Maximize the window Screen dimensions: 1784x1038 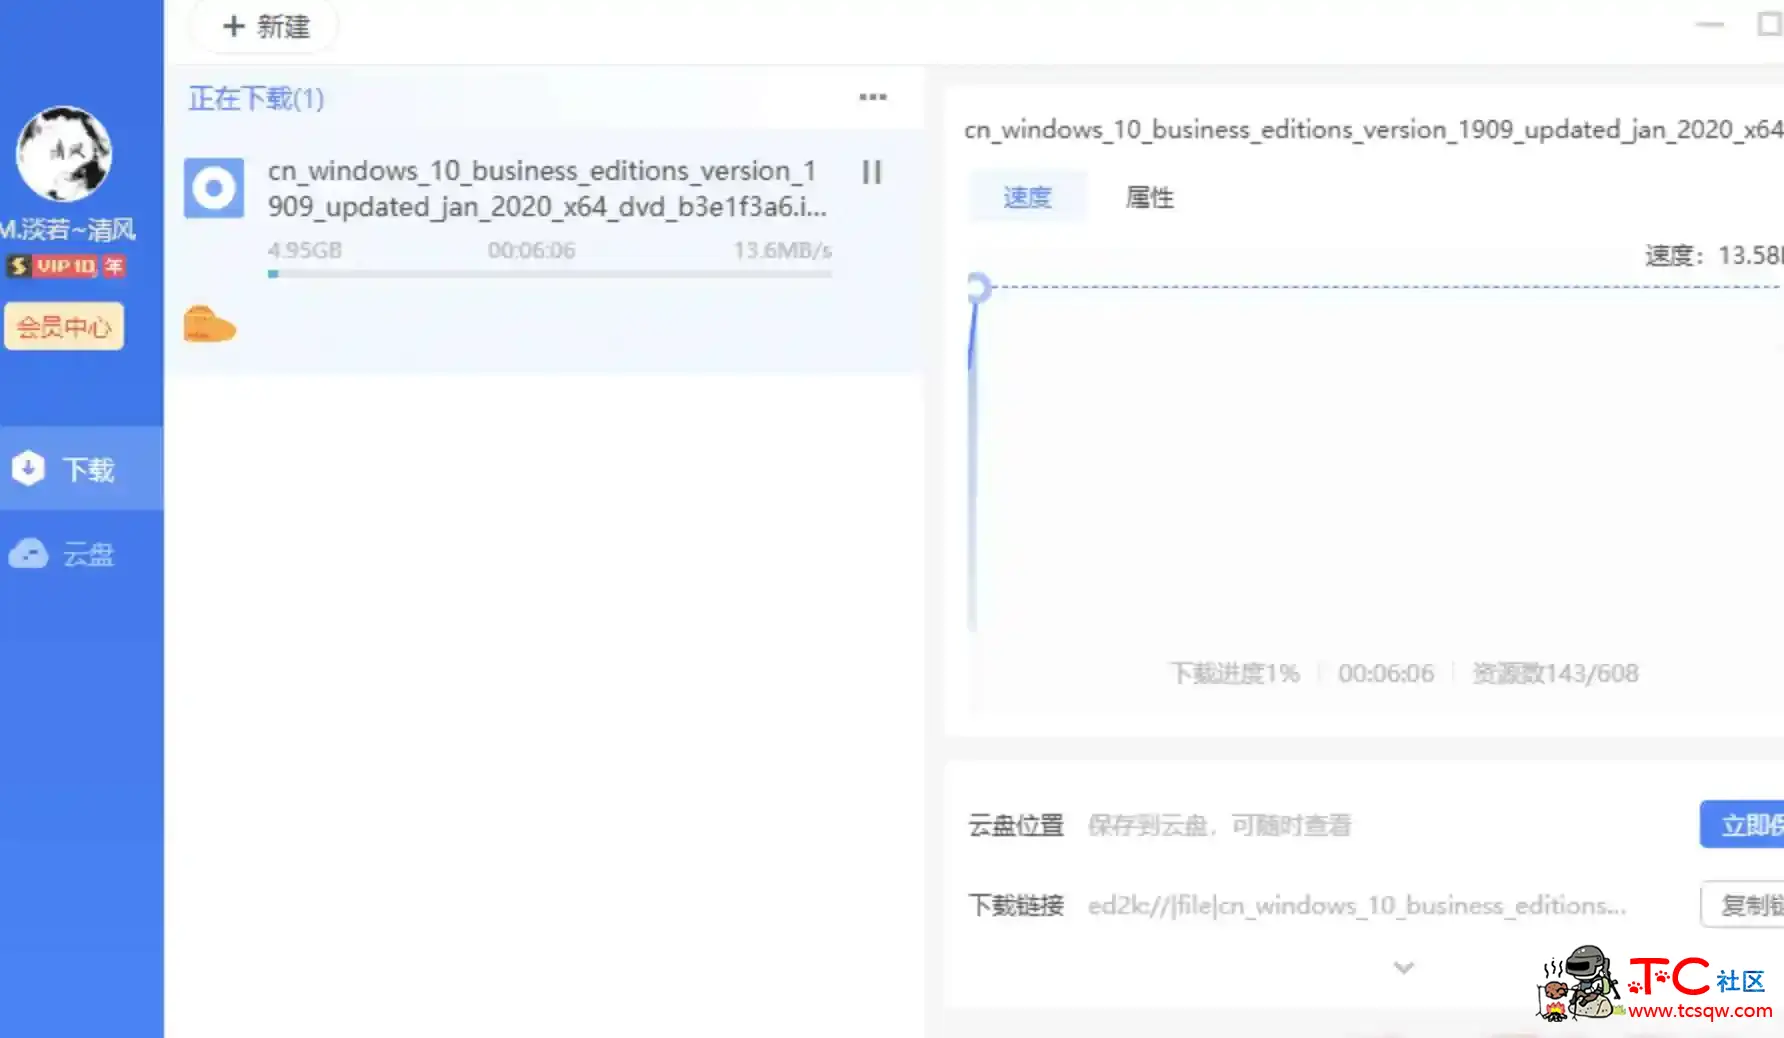point(1770,24)
